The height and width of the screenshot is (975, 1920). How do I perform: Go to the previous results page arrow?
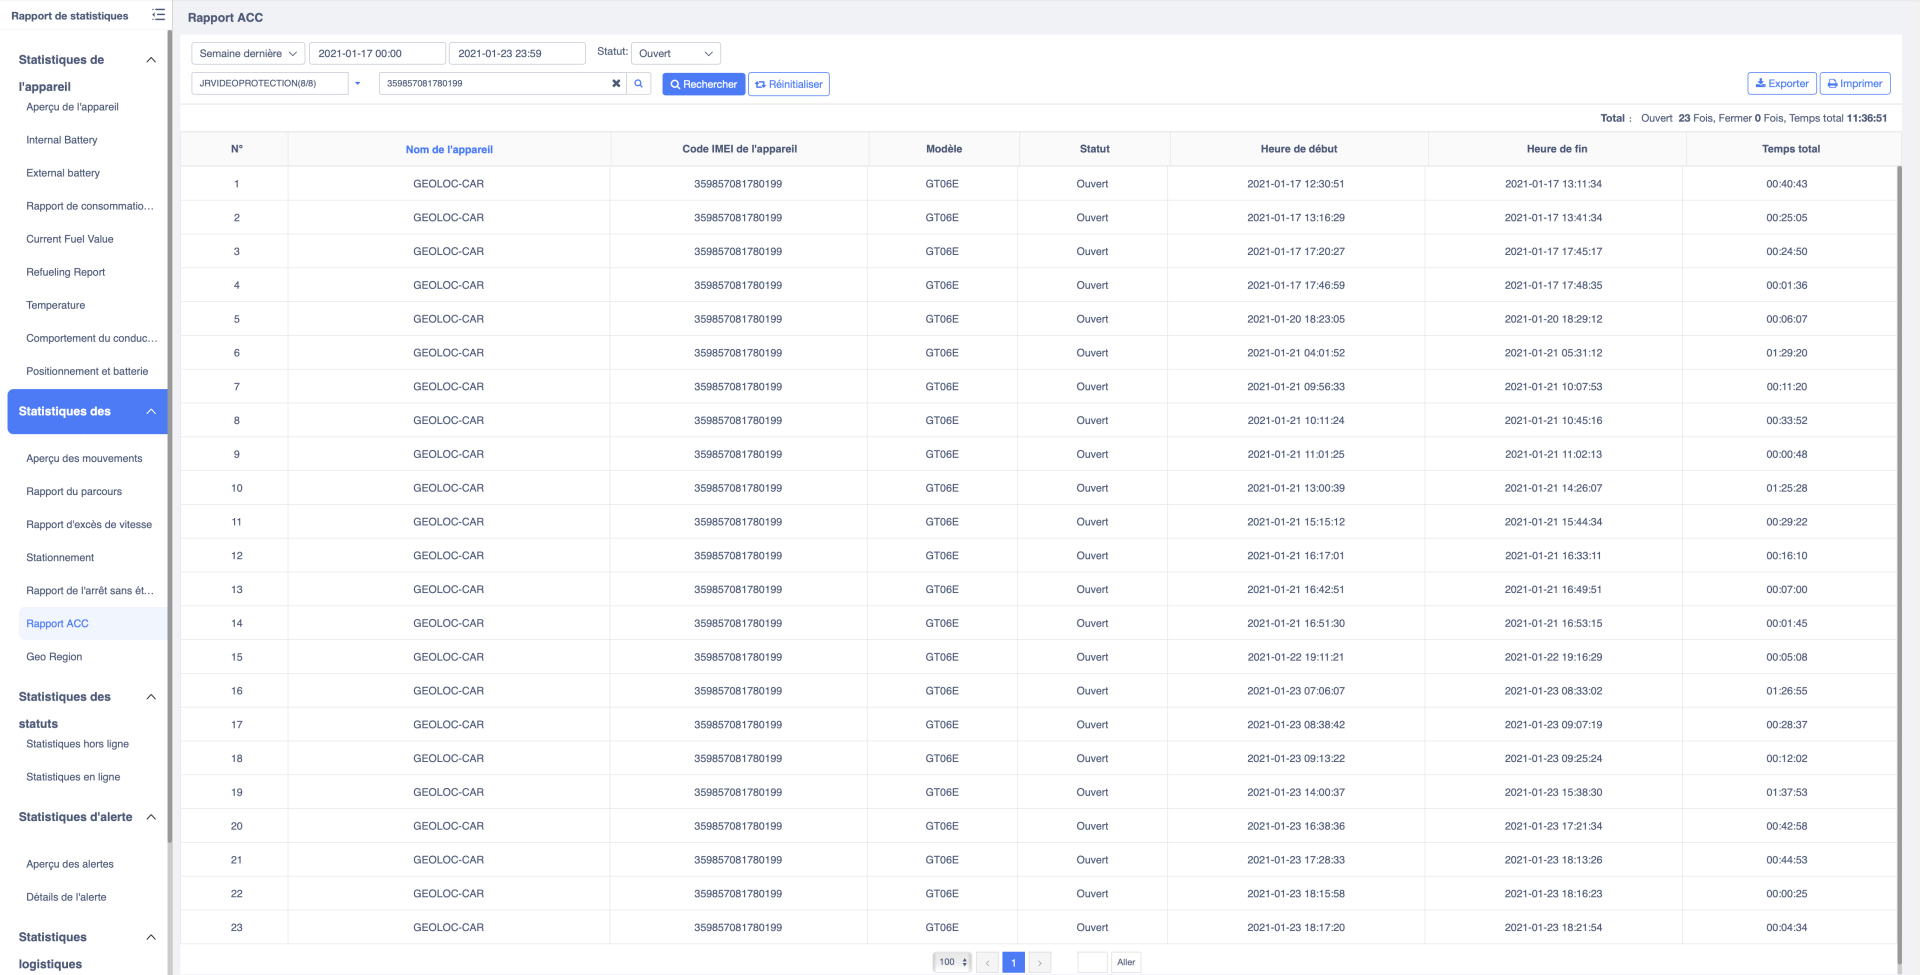(987, 962)
